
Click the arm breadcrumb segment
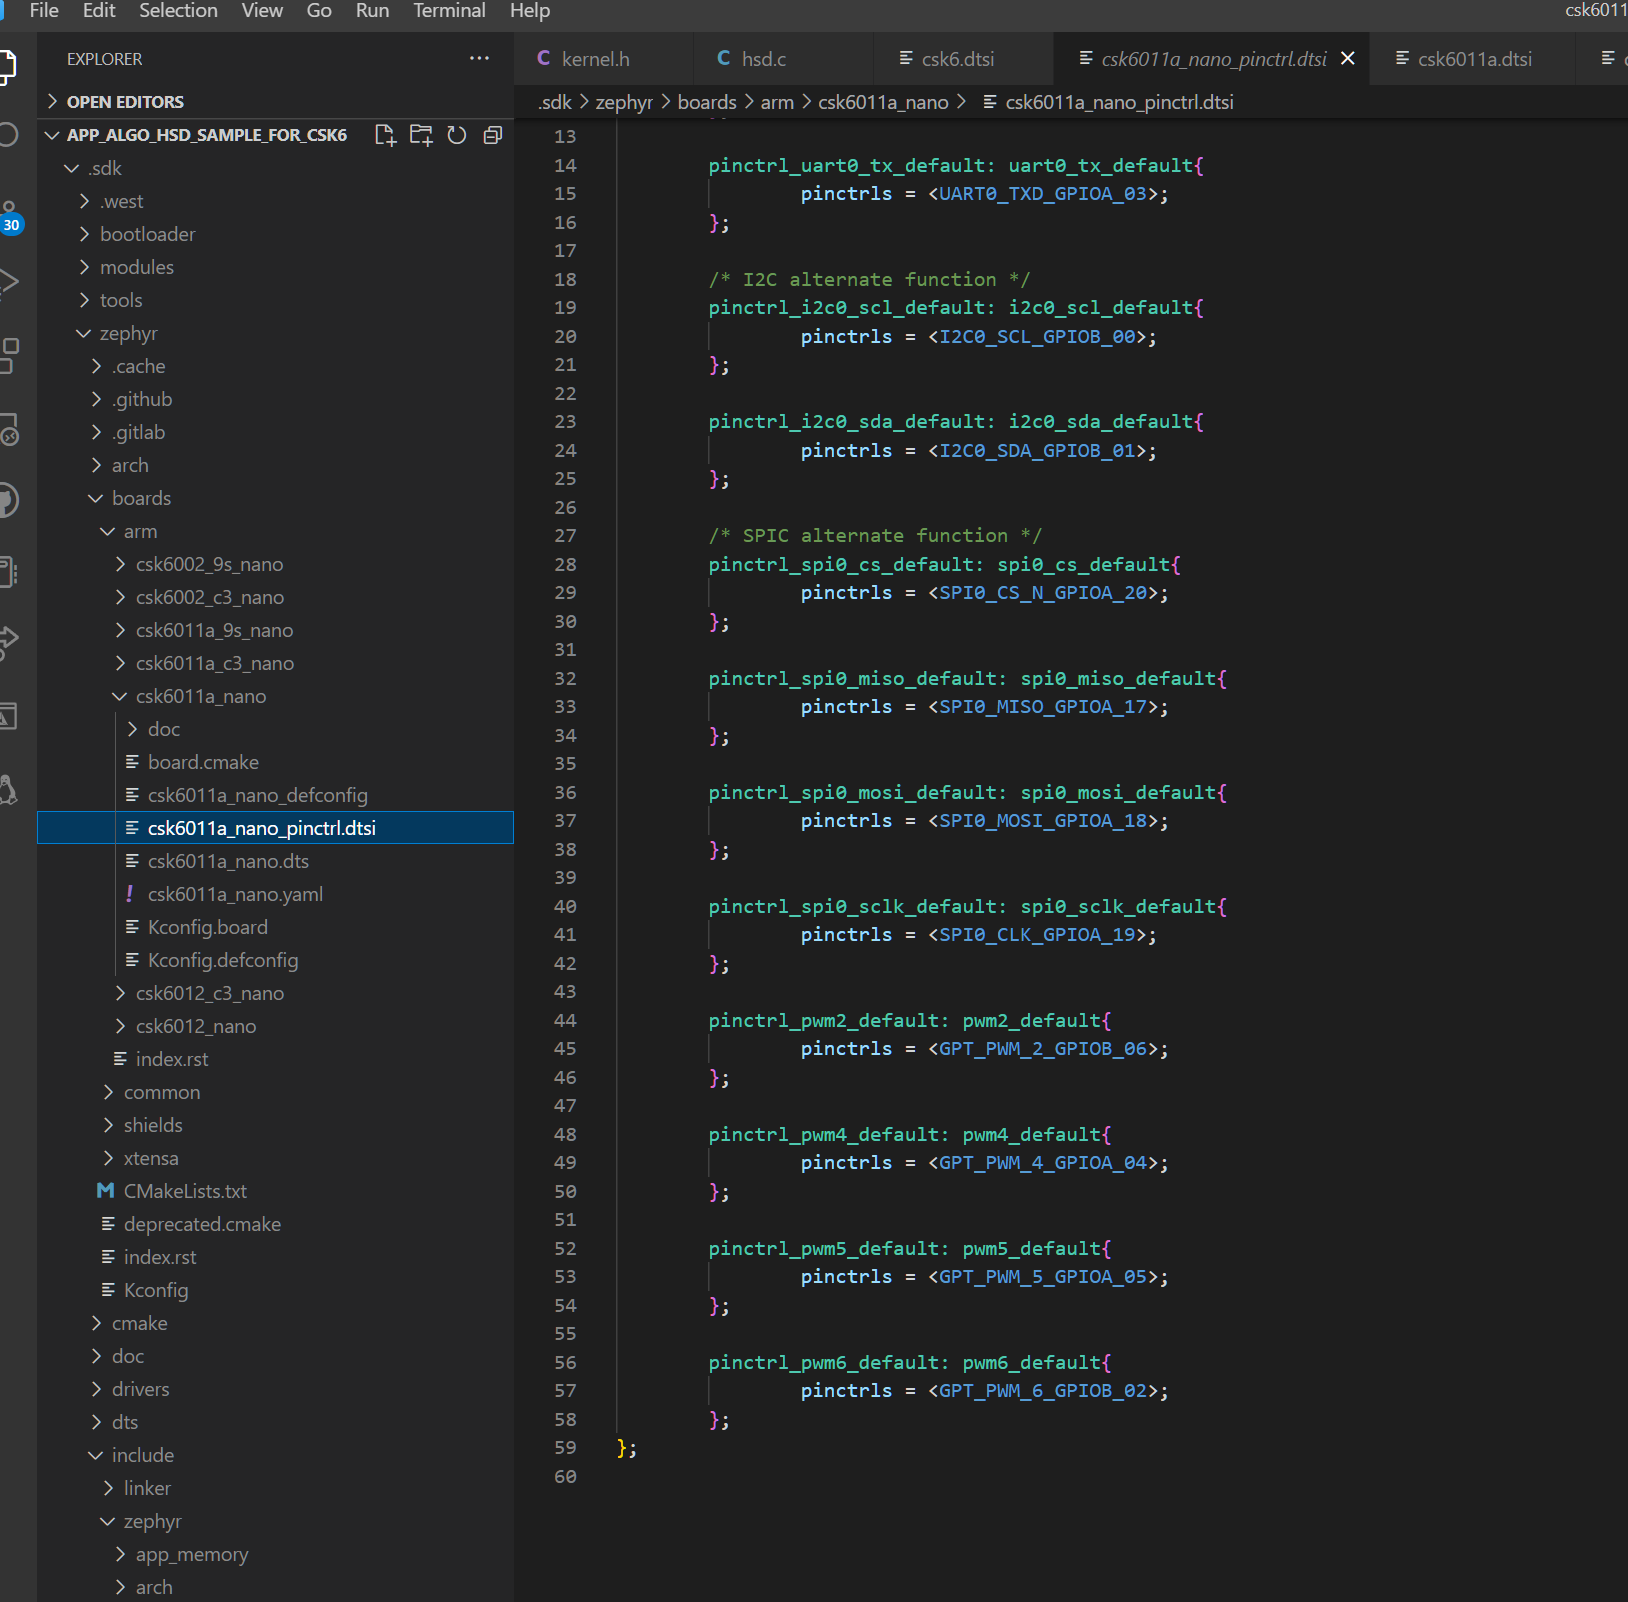(x=777, y=102)
